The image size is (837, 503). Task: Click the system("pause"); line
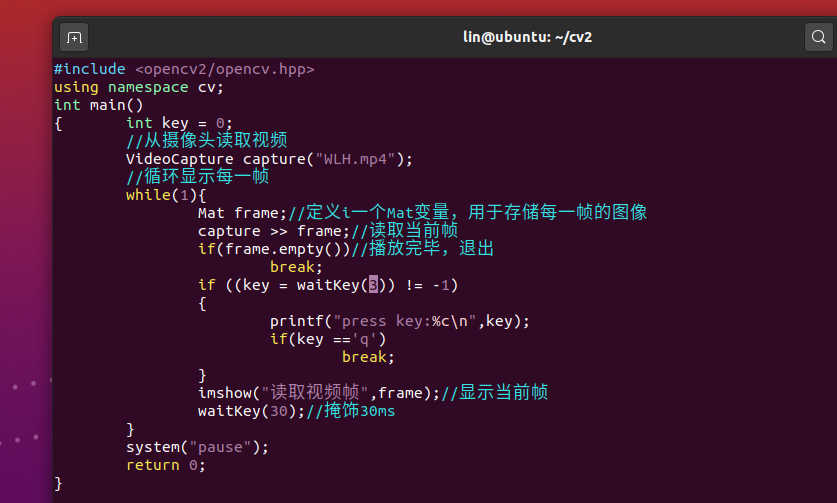[x=198, y=447]
